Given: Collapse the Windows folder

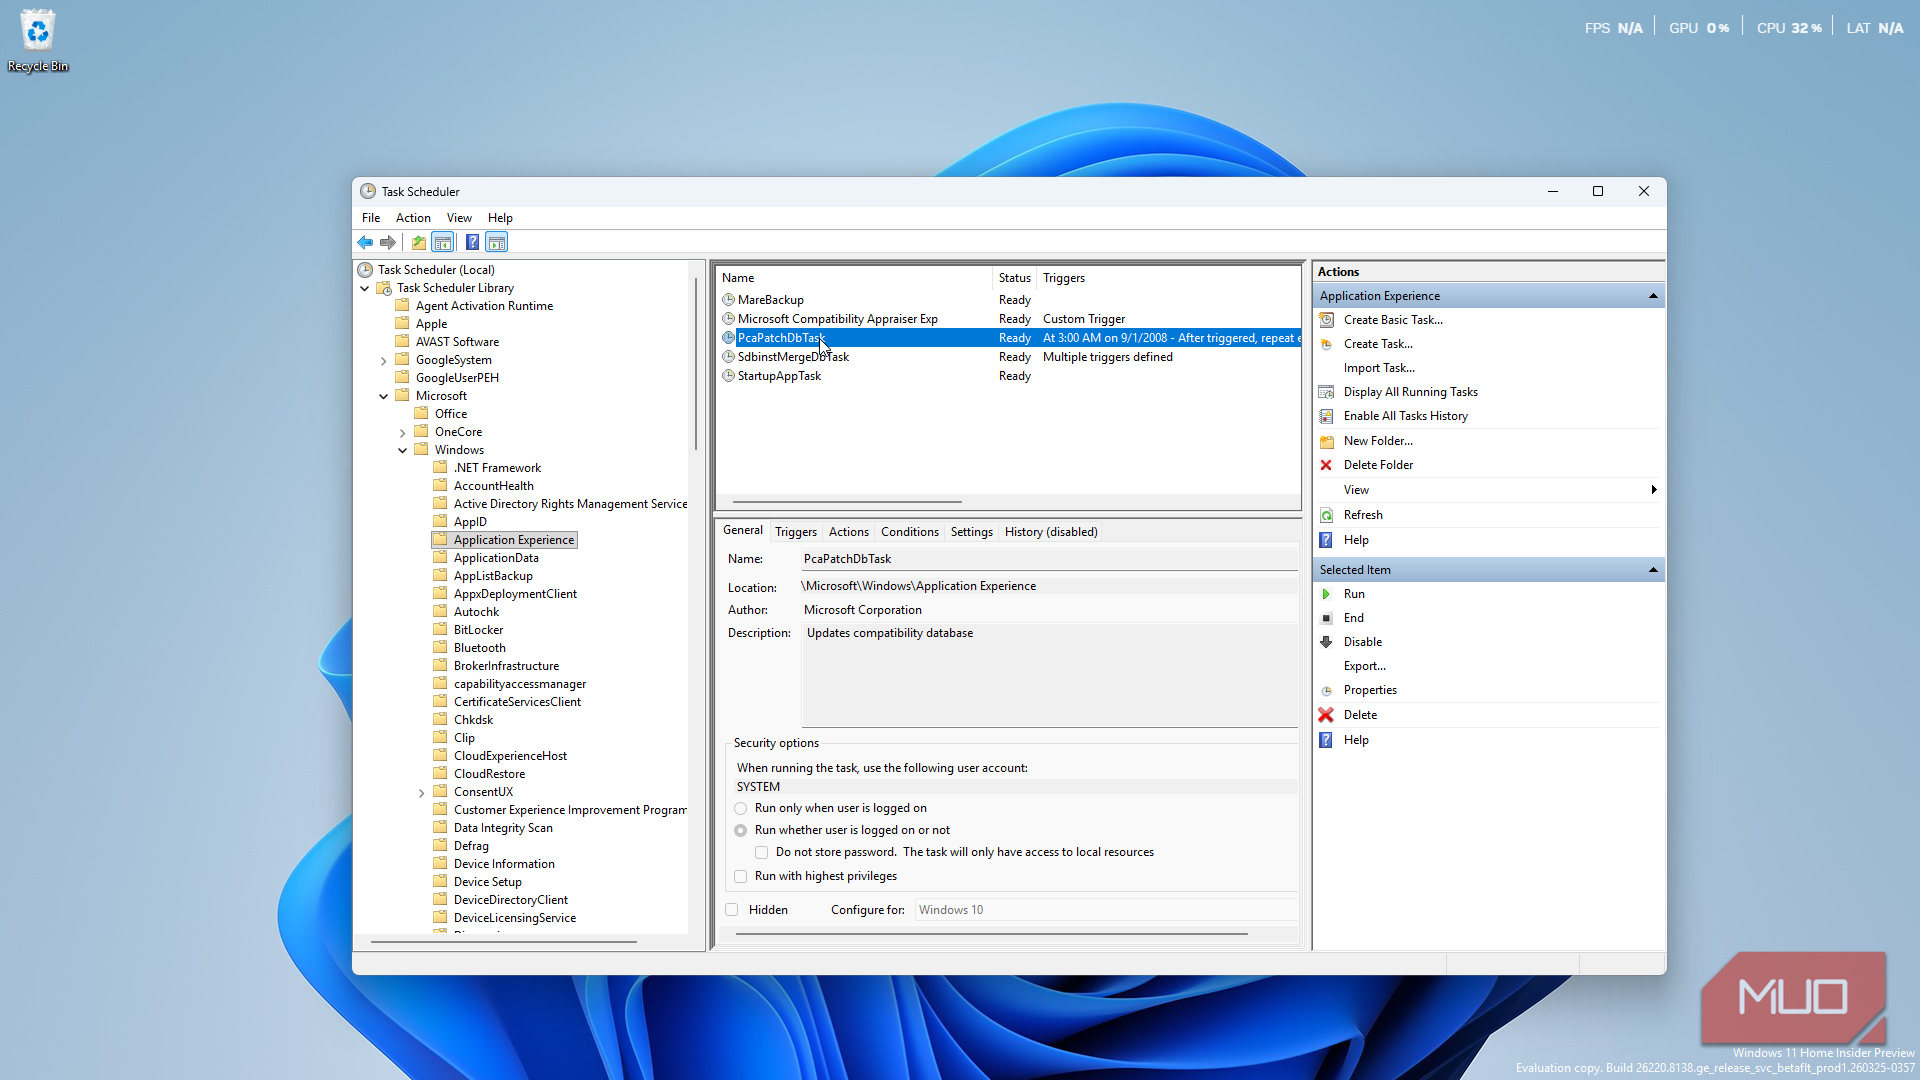Looking at the screenshot, I should pyautogui.click(x=403, y=450).
